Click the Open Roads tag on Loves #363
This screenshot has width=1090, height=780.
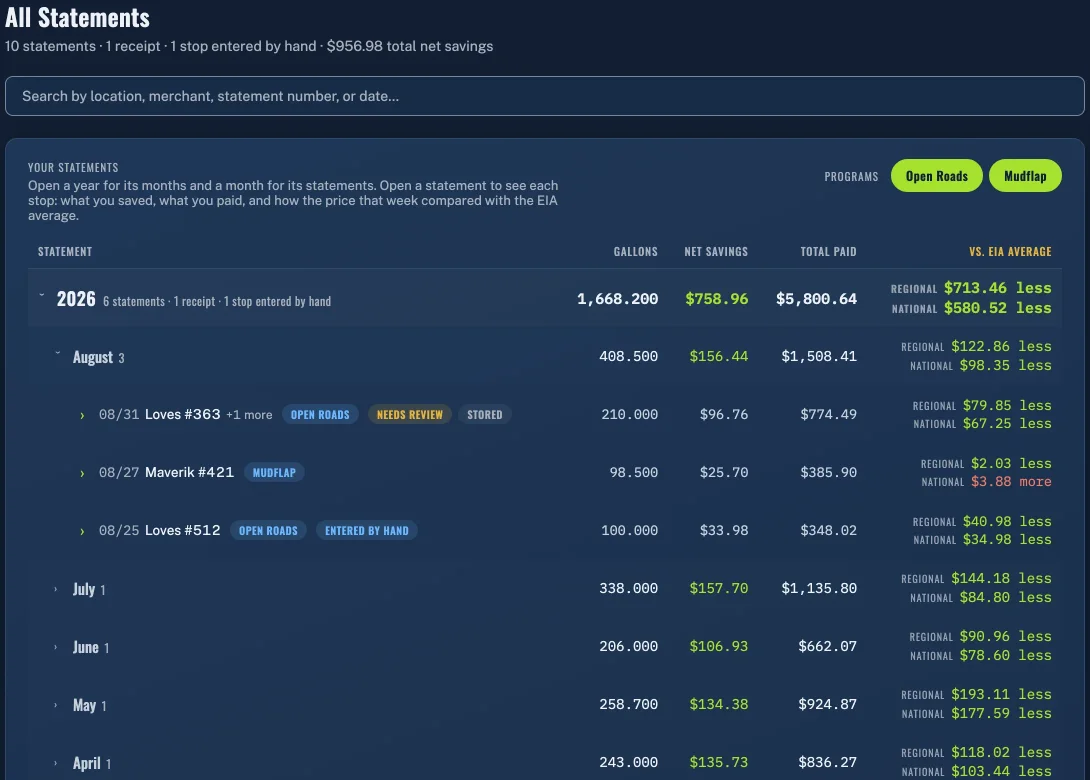pos(320,414)
